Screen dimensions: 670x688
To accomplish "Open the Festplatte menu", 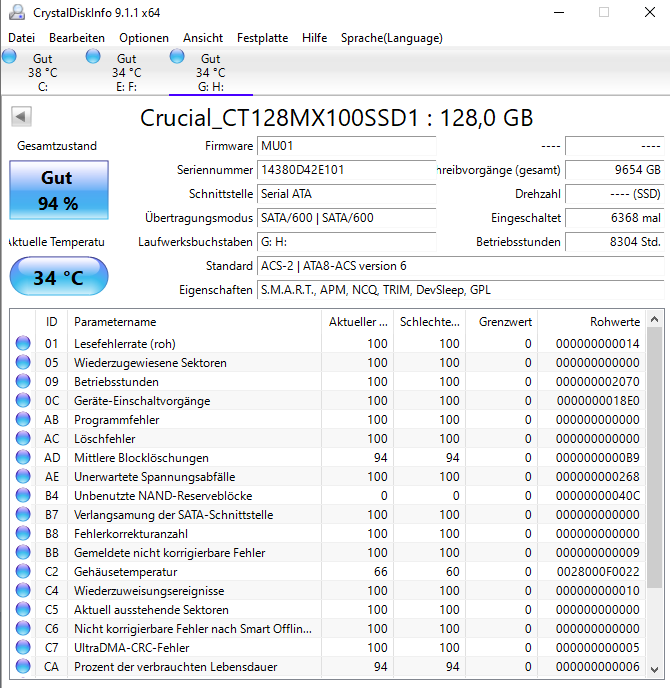I will 262,38.
